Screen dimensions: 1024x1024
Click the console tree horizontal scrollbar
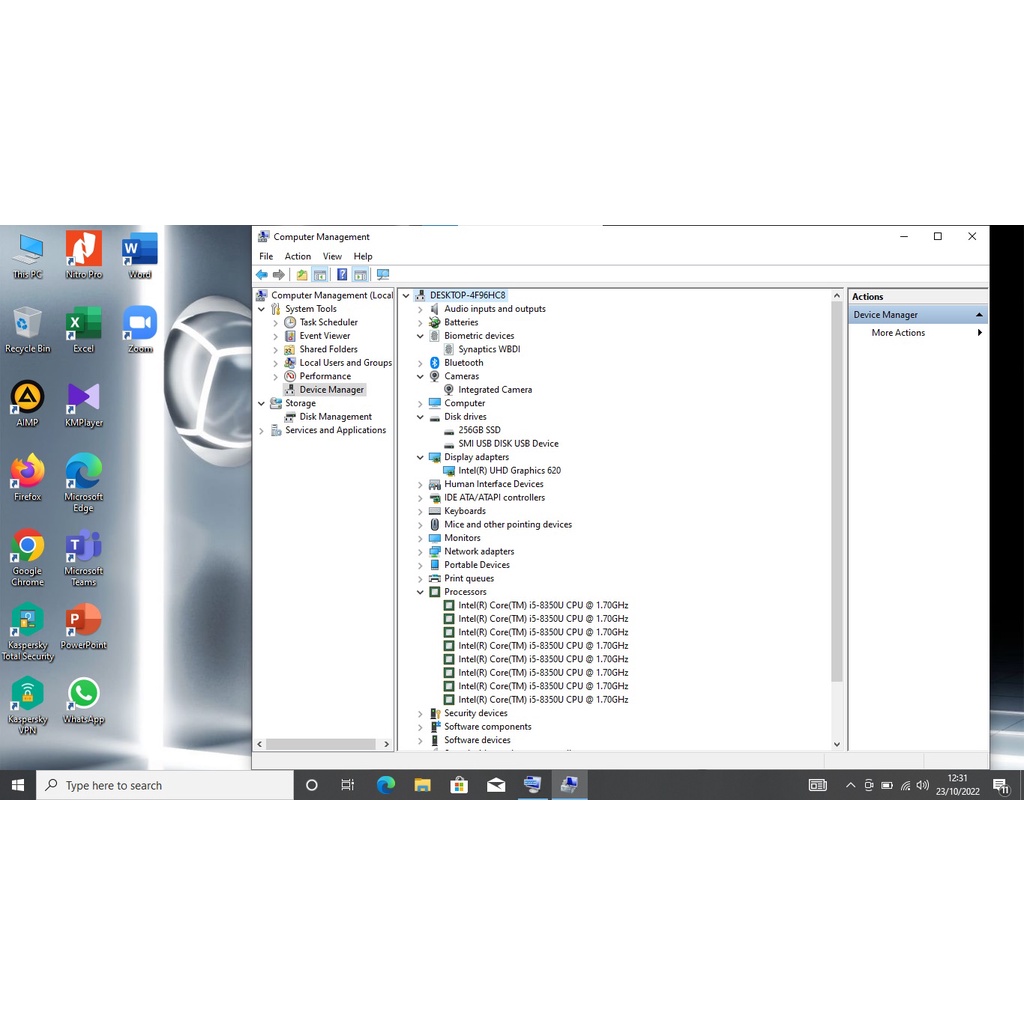click(320, 744)
